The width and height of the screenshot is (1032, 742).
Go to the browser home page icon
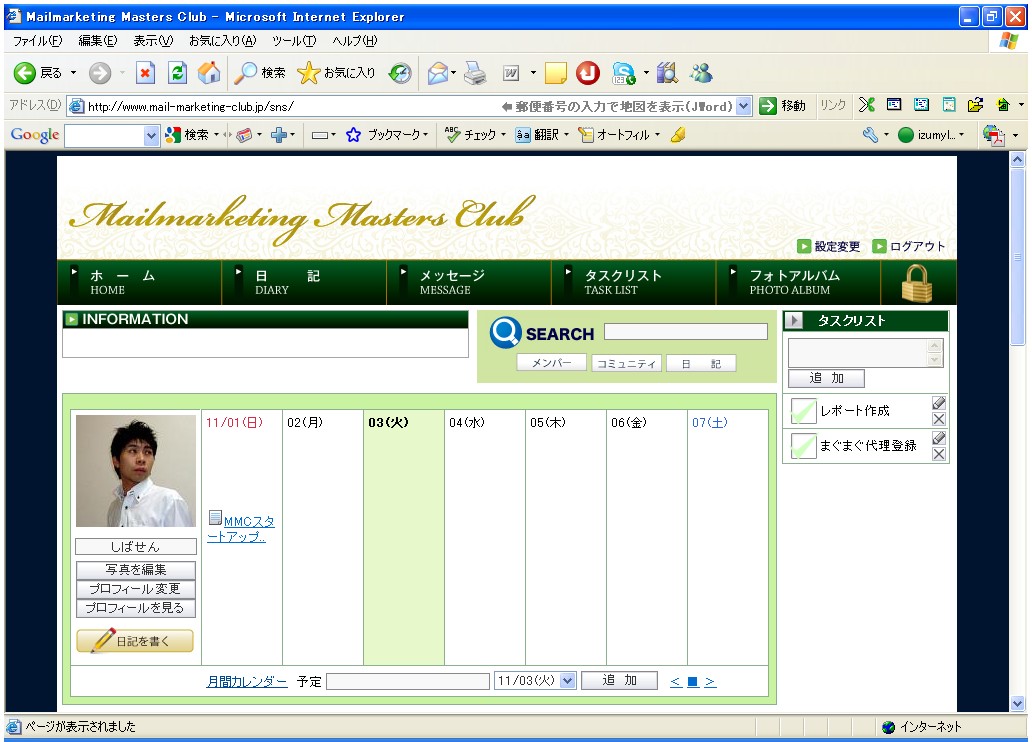point(209,72)
